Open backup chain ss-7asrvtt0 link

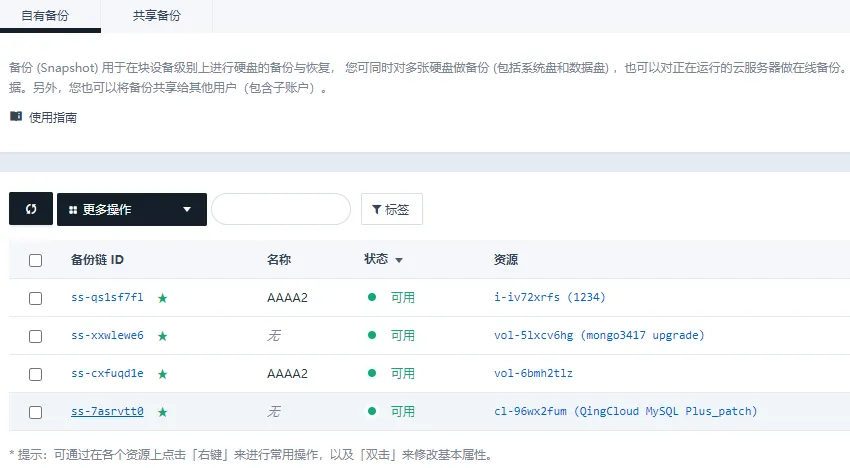click(107, 411)
